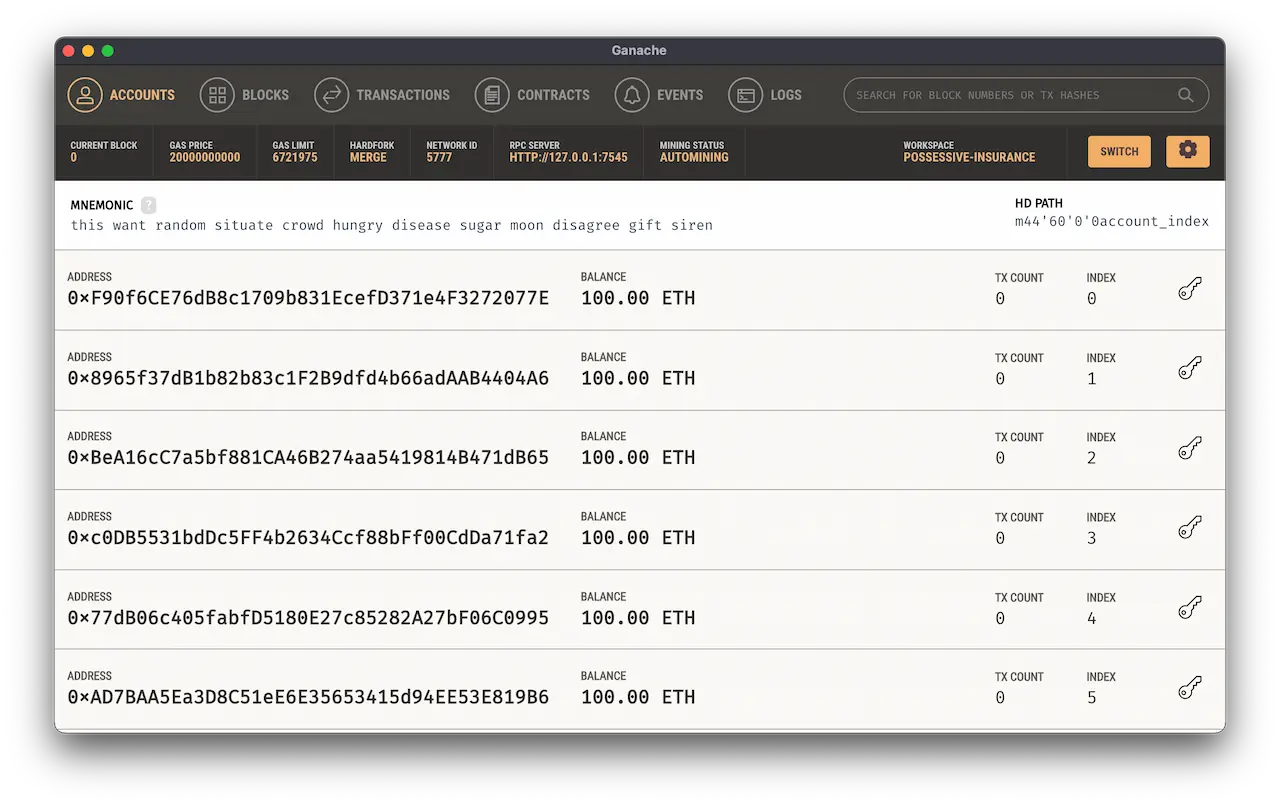Click the Transactions arrows icon

[x=331, y=95]
